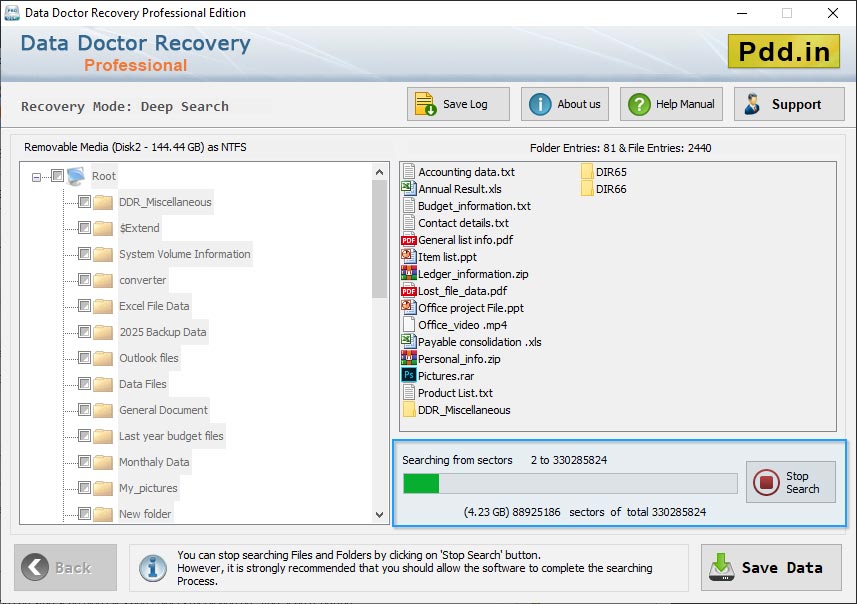
Task: Click the PDF icon of General list info.pdf
Action: pos(409,240)
